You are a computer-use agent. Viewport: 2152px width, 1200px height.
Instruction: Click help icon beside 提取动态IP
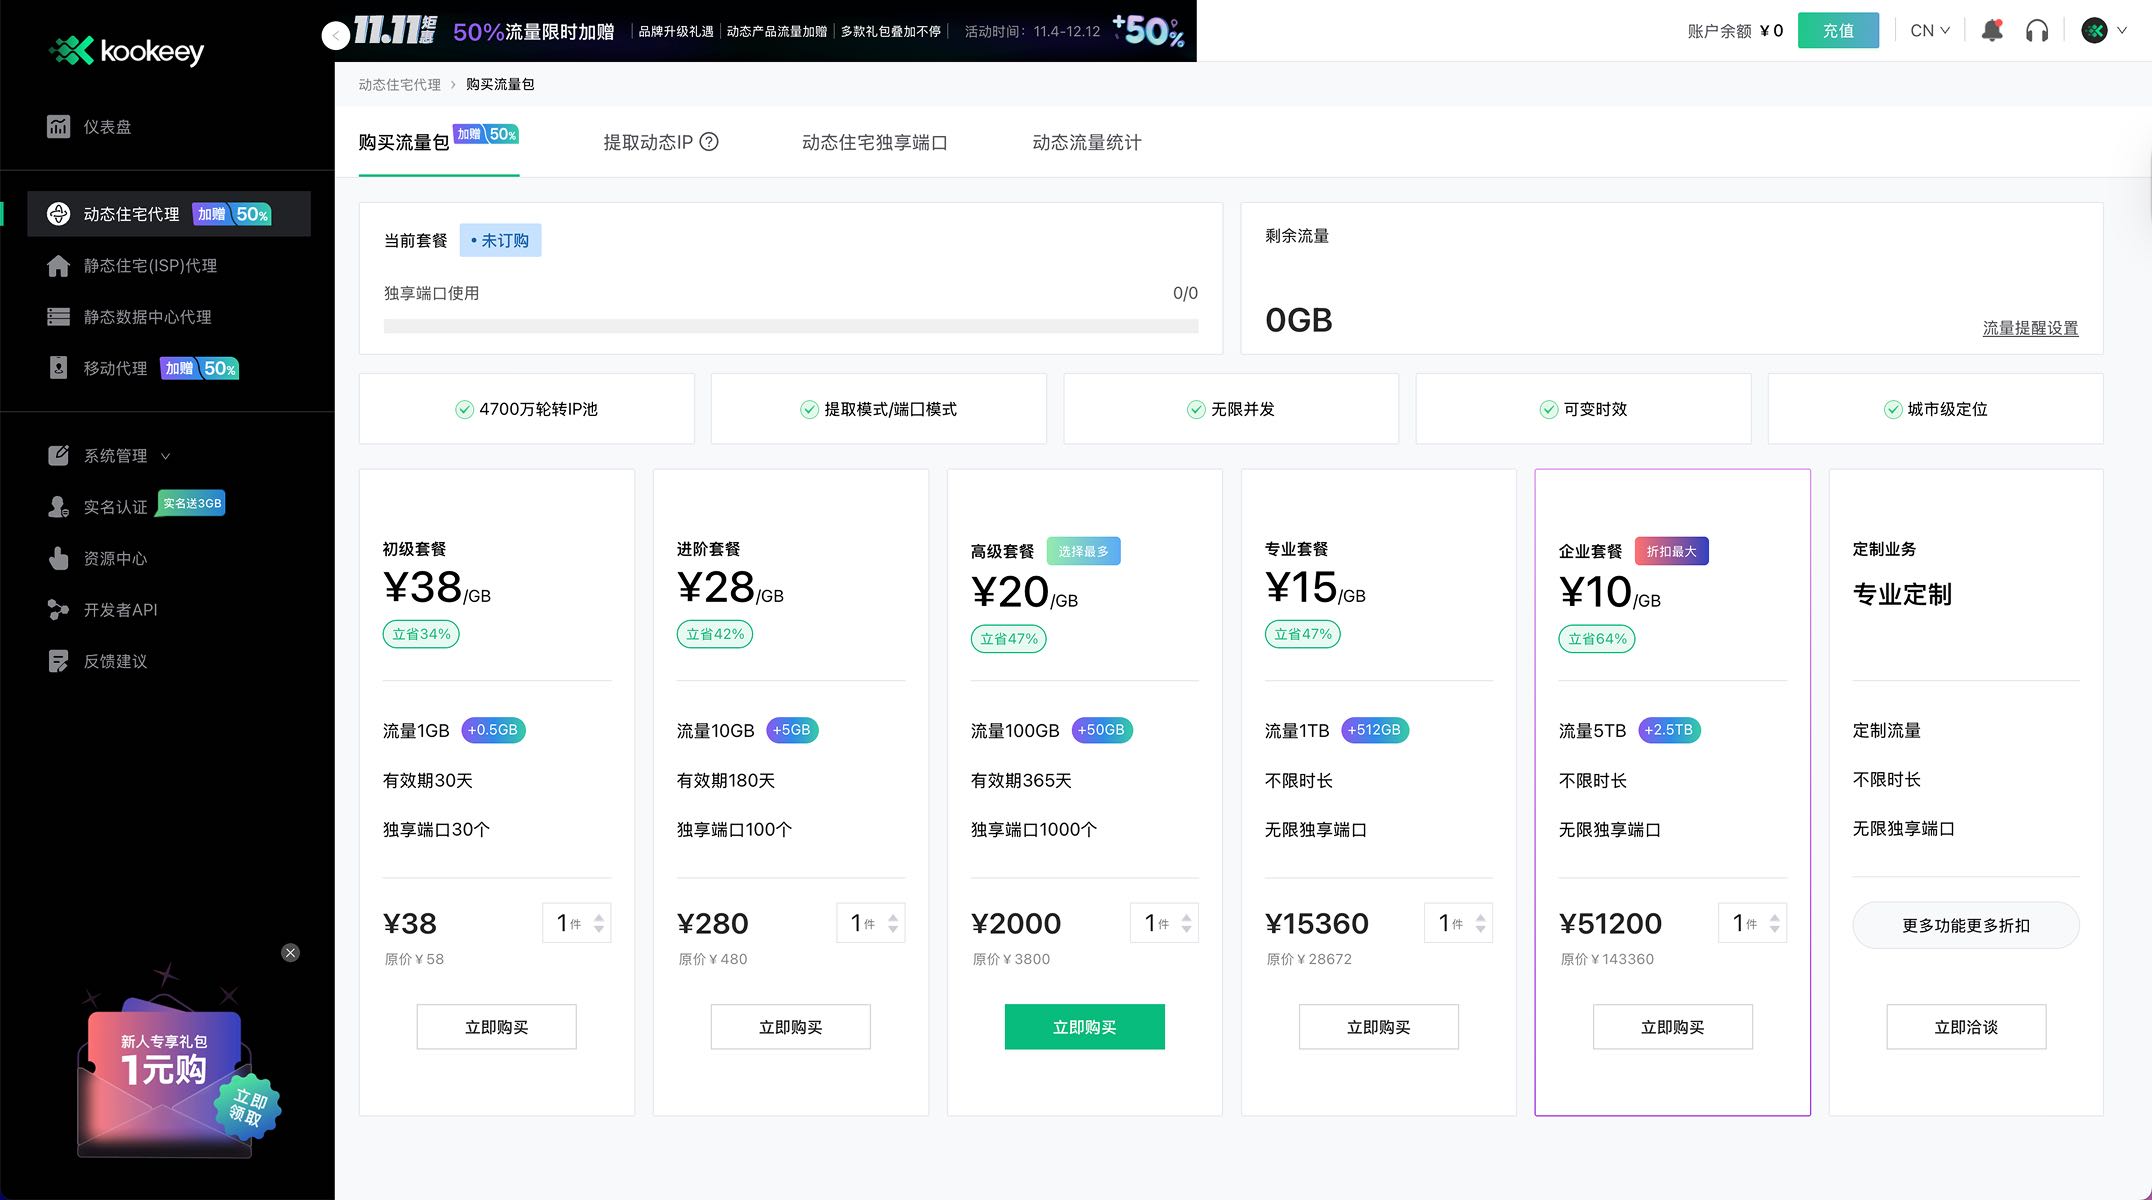click(709, 142)
